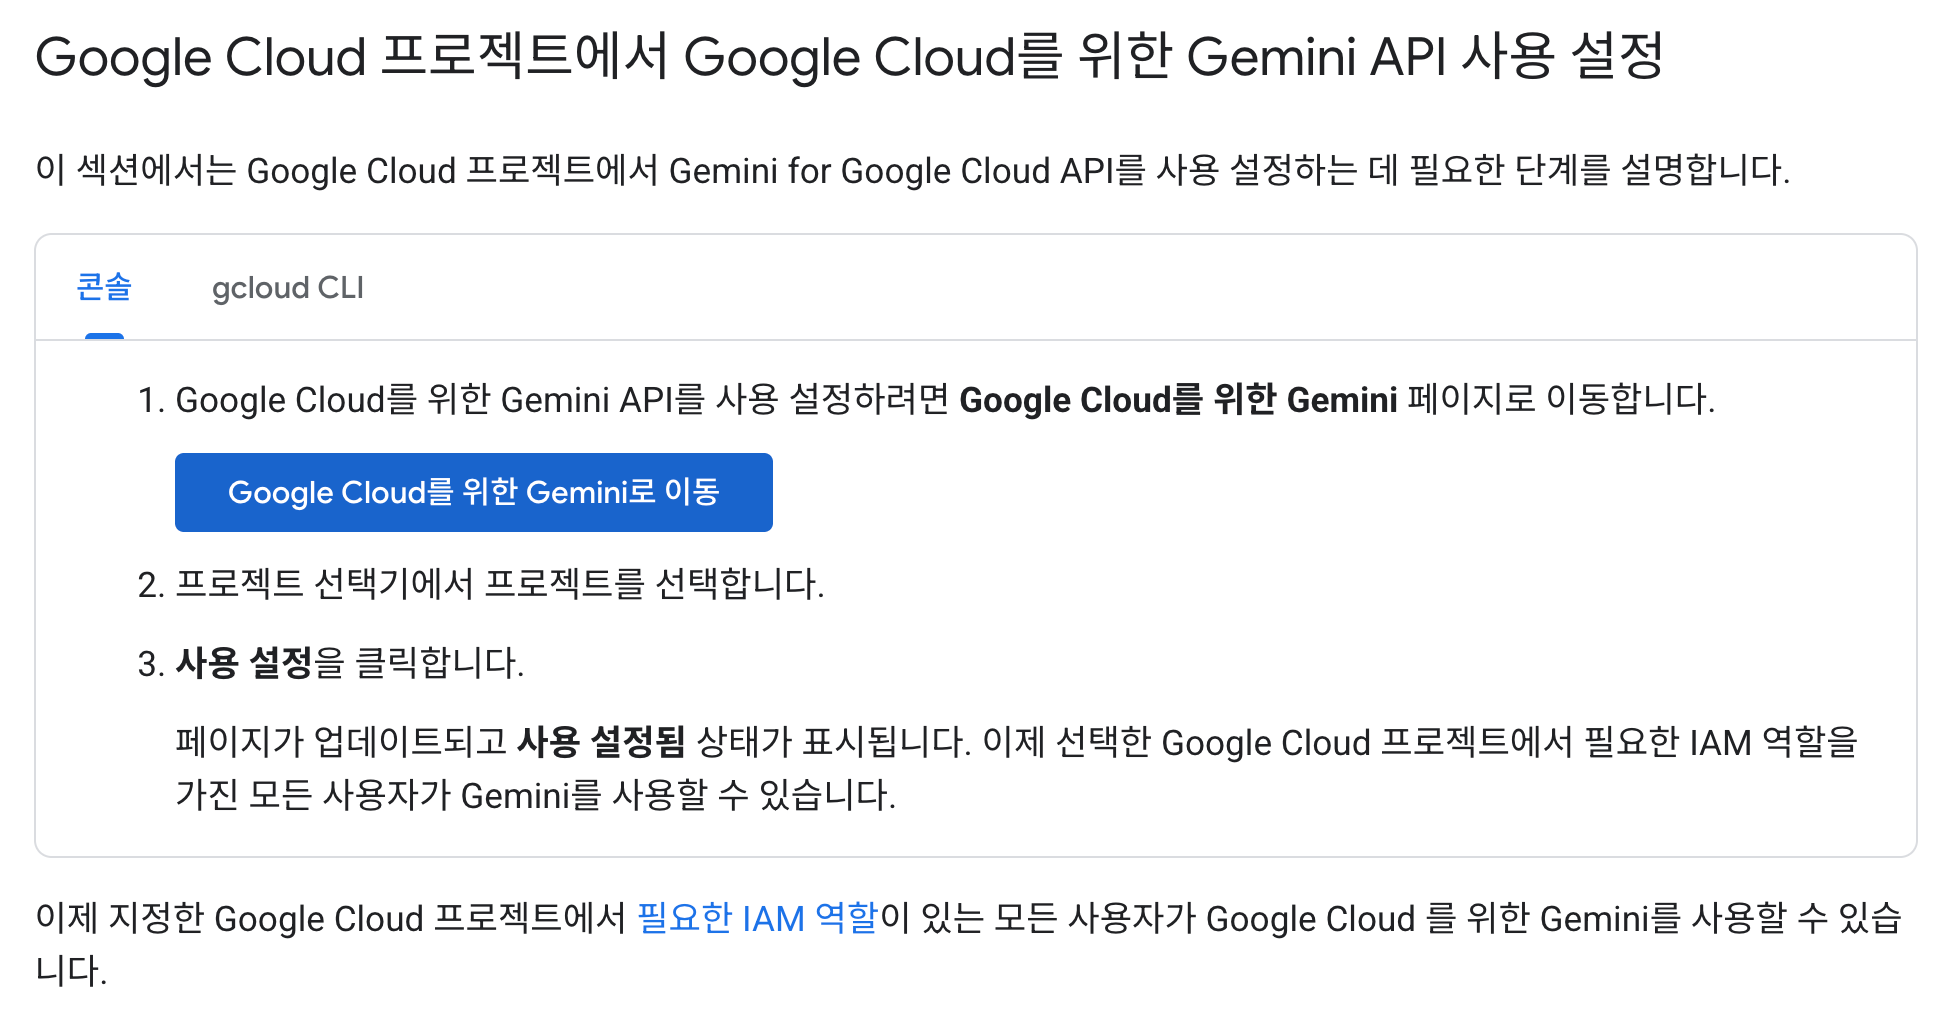This screenshot has height=1014, width=1942.
Task: Click the intro sentence starting 이 섹션에서는
Action: tap(912, 170)
